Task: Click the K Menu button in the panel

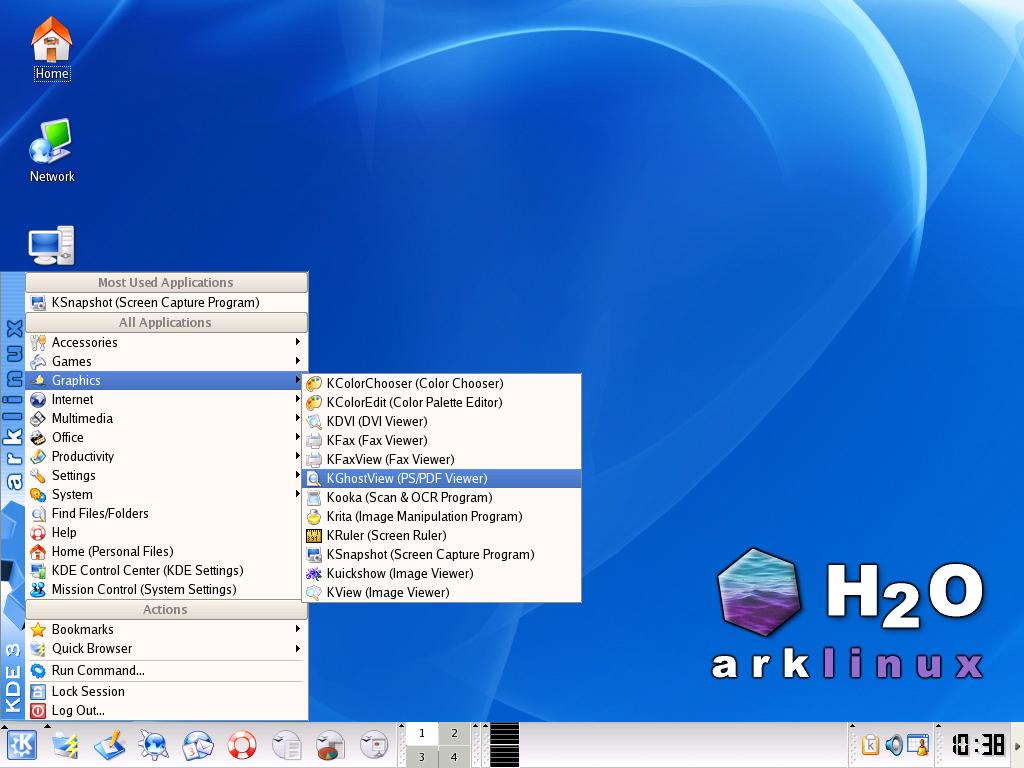Action: [x=22, y=745]
